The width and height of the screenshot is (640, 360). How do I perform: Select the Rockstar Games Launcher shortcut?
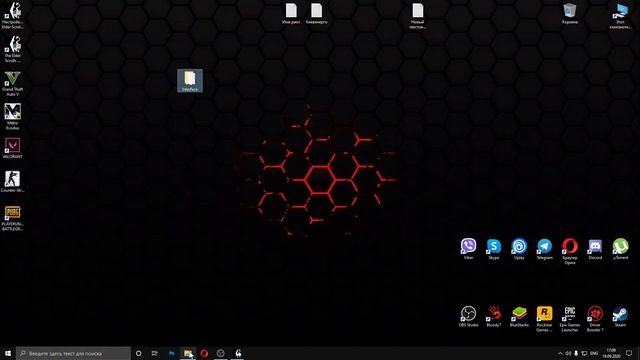(x=544, y=319)
